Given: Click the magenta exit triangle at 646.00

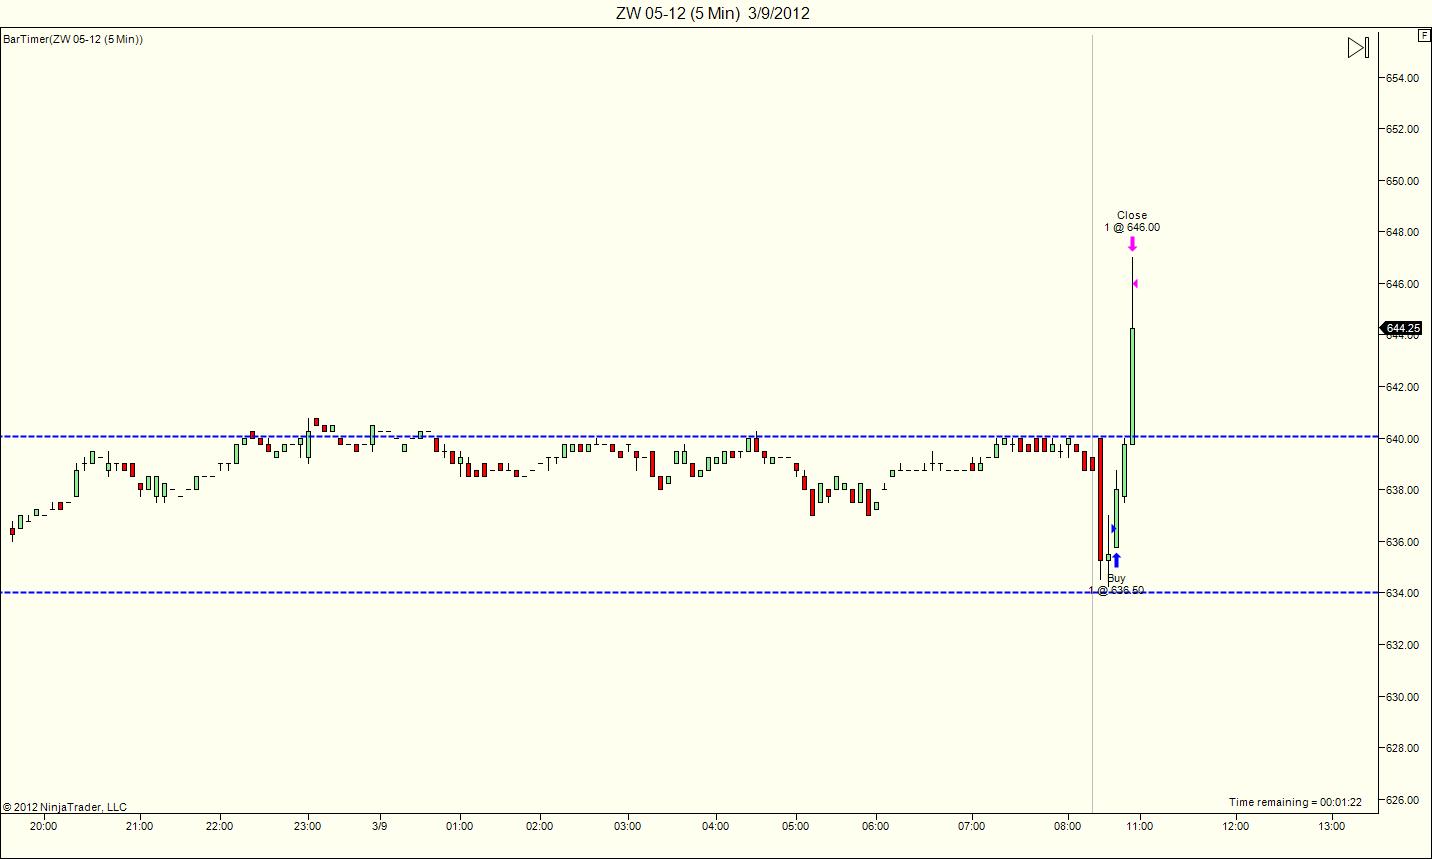Looking at the screenshot, I should pyautogui.click(x=1135, y=284).
